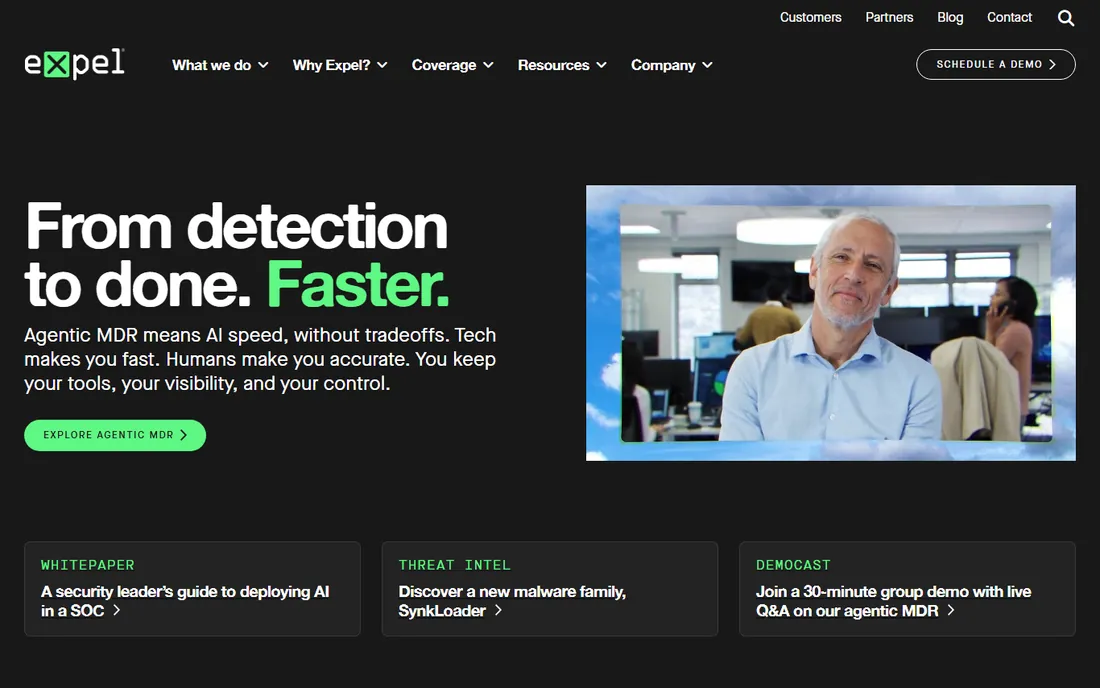The image size is (1100, 688).
Task: Click the green Faster. headline word
Action: 358,285
